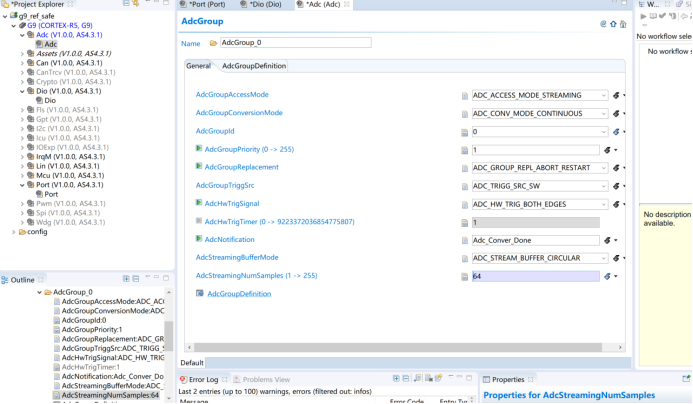
Task: Click the AdcGroupConversionMode parameter label
Action: [239, 113]
